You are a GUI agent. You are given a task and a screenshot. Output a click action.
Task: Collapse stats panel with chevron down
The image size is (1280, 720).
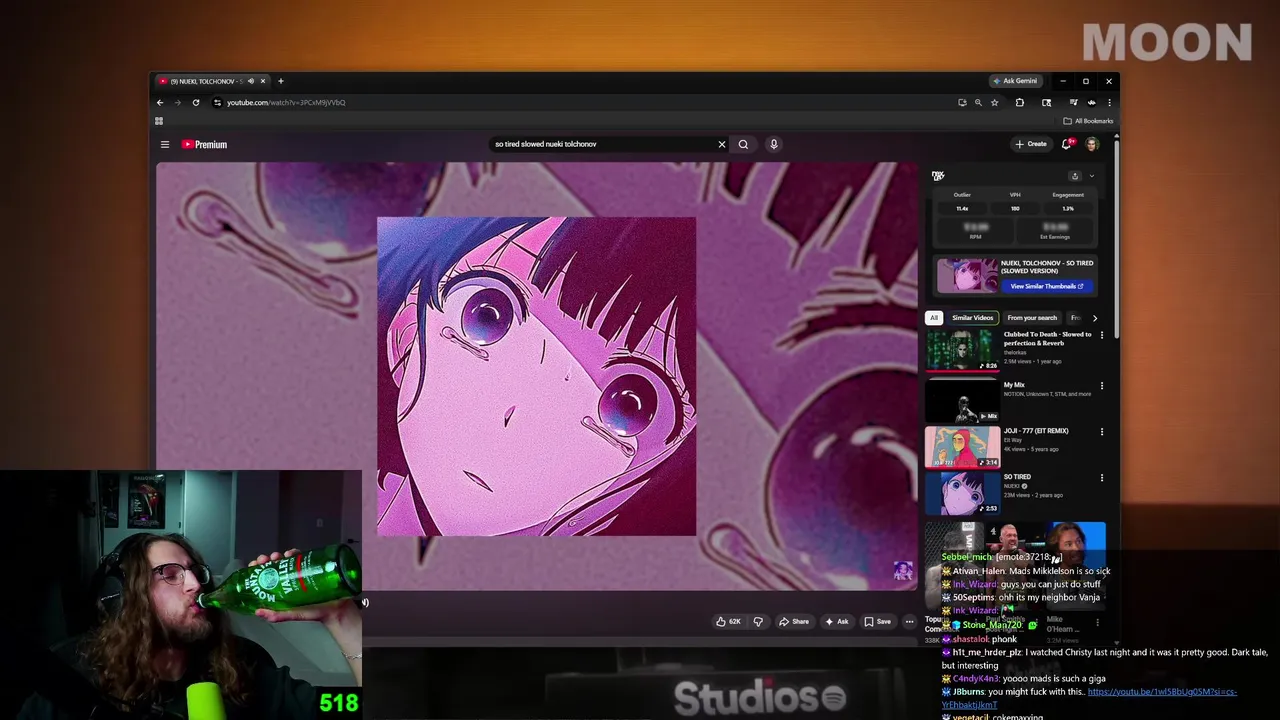tap(1091, 176)
